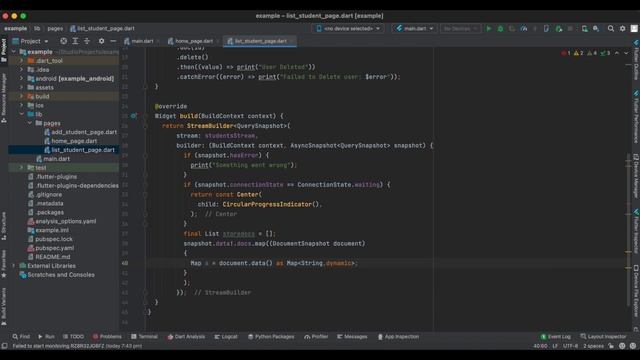This screenshot has height=360, width=640.
Task: Open README.md in project tree
Action: point(49,257)
